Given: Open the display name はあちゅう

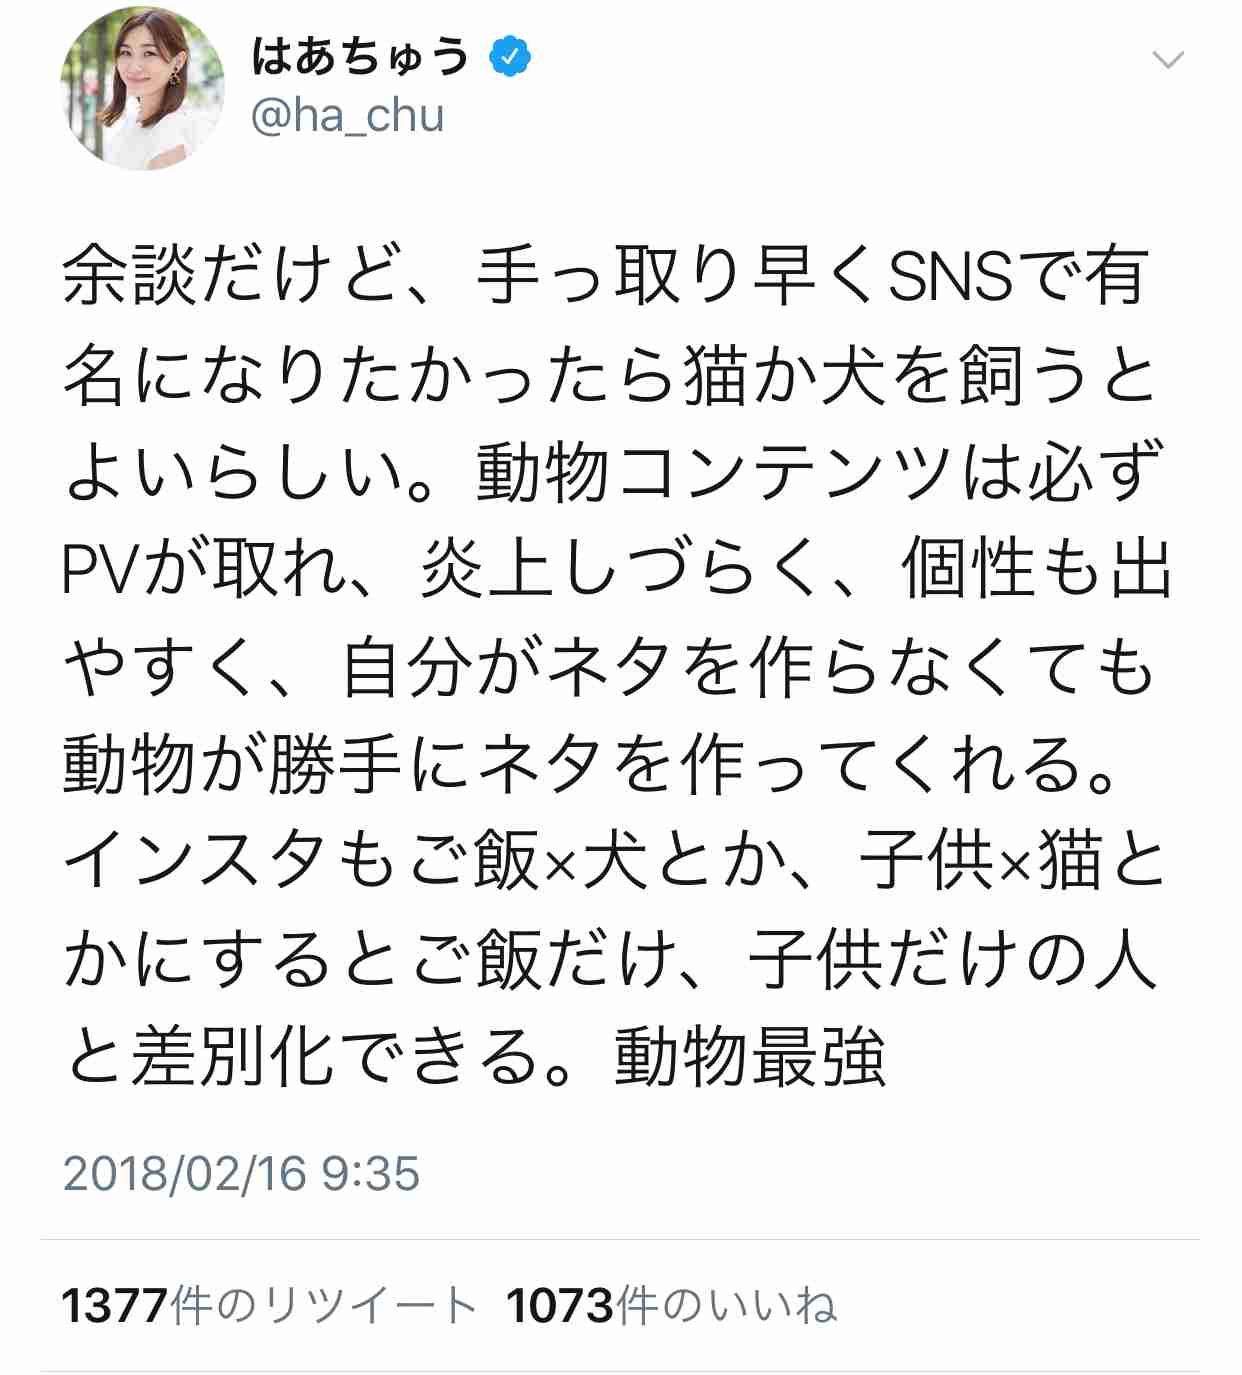Looking at the screenshot, I should 360,56.
